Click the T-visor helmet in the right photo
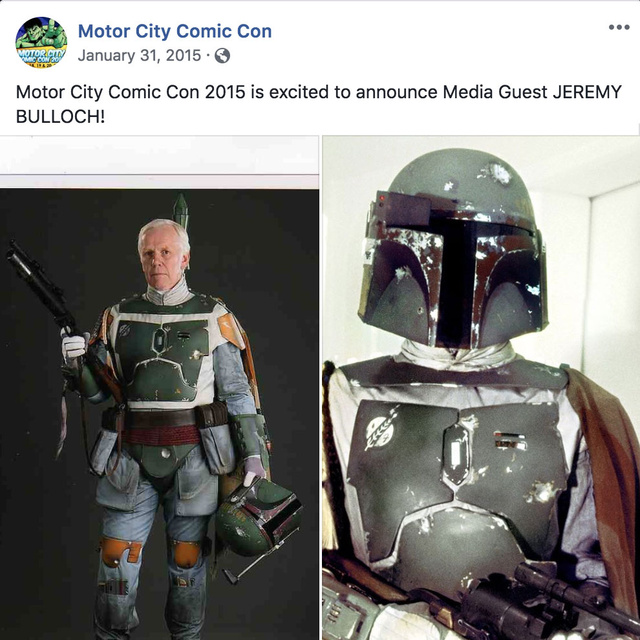The image size is (640, 640). pos(454,250)
